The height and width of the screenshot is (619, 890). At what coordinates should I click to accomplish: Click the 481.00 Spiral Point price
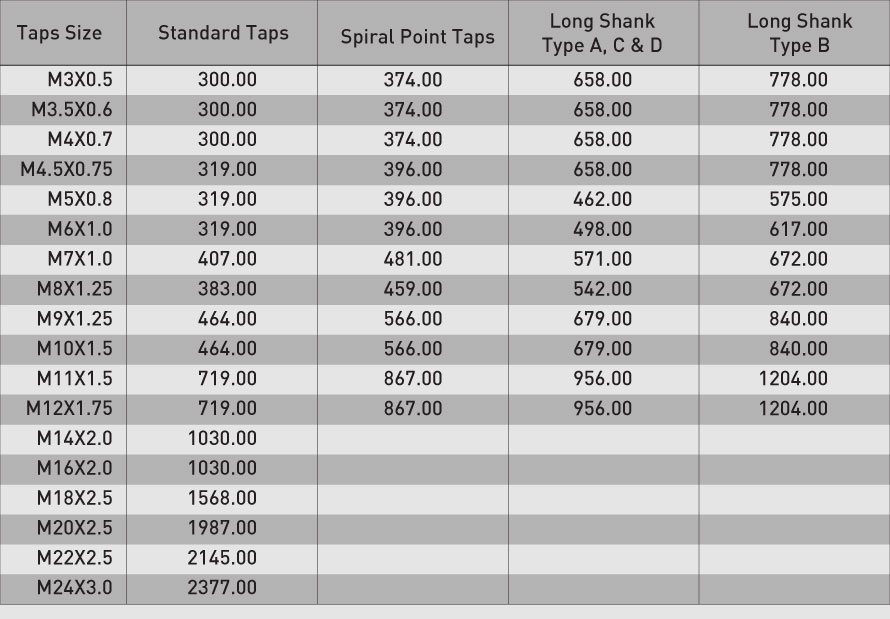412,259
